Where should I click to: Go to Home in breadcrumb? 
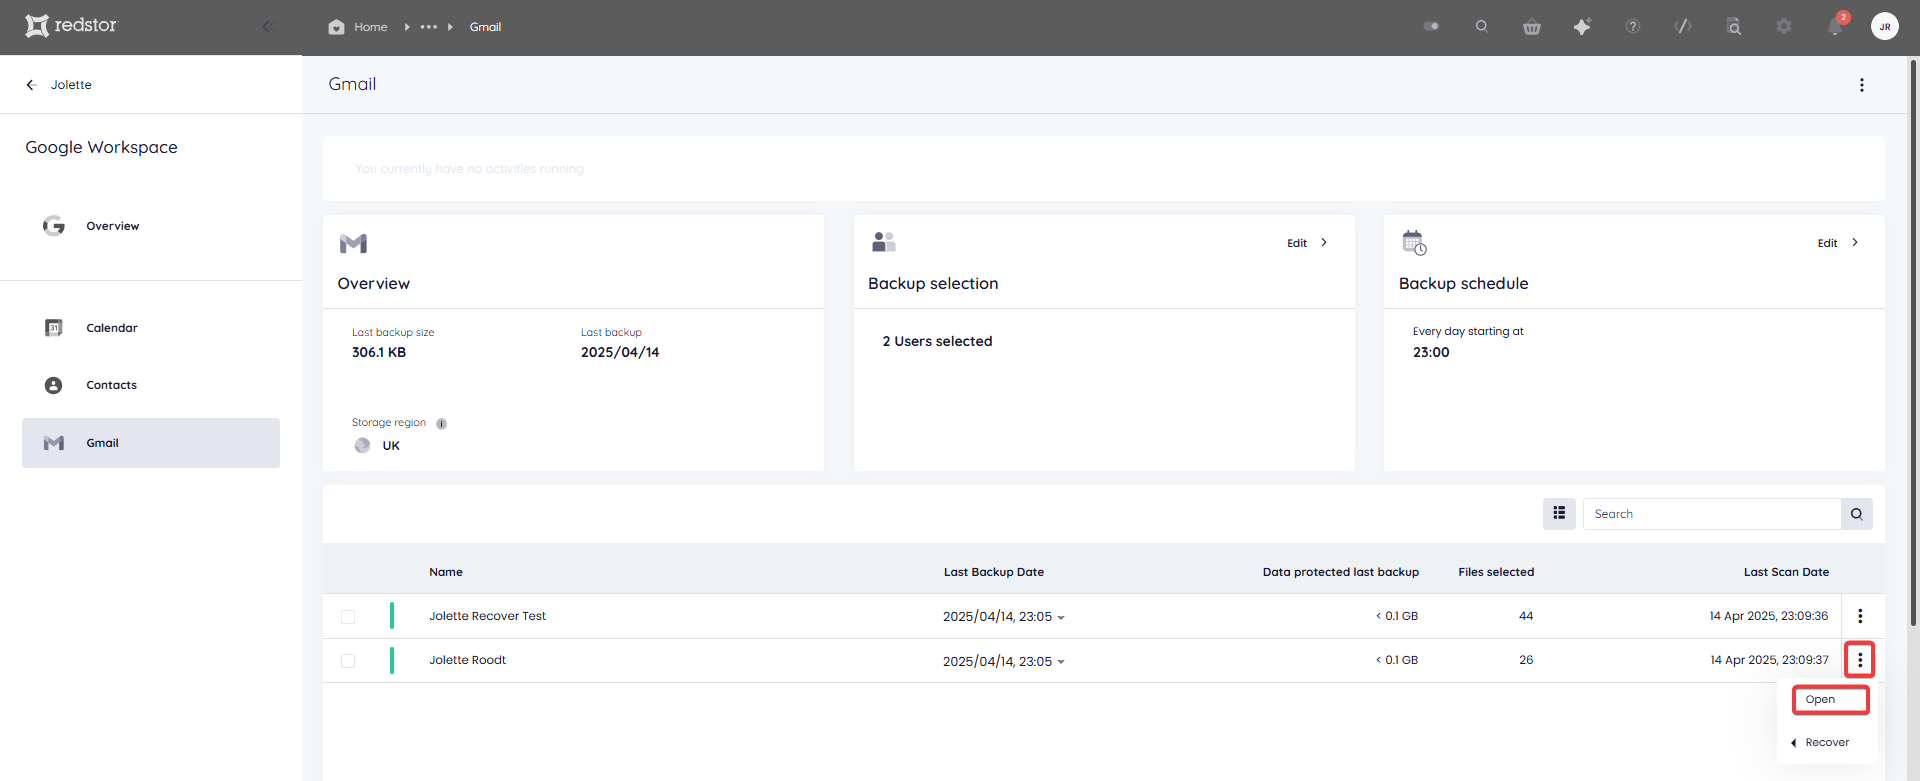(370, 27)
